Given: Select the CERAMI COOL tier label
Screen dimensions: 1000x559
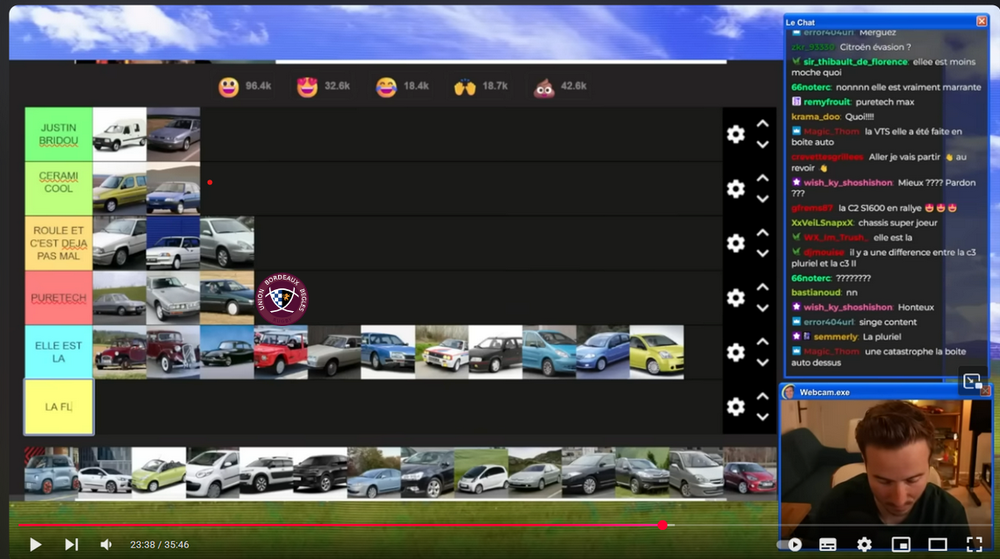Looking at the screenshot, I should coord(59,189).
